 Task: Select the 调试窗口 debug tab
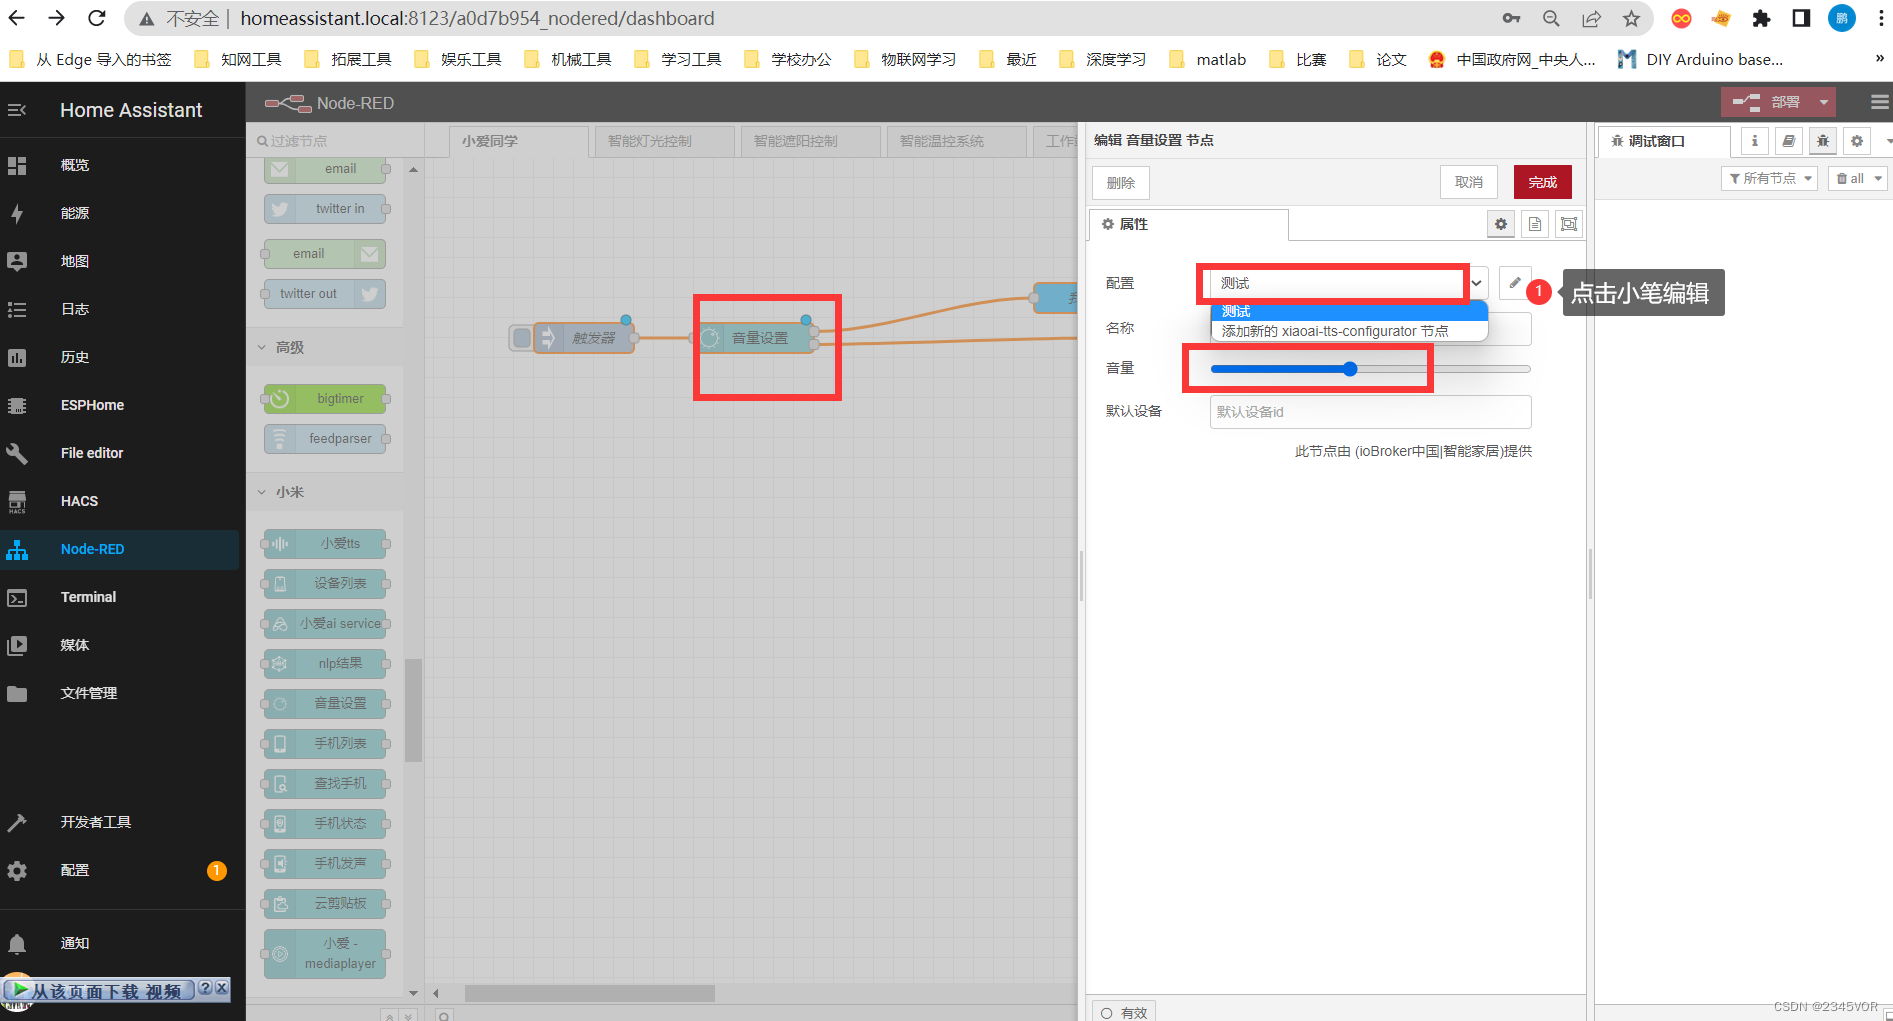[1664, 141]
